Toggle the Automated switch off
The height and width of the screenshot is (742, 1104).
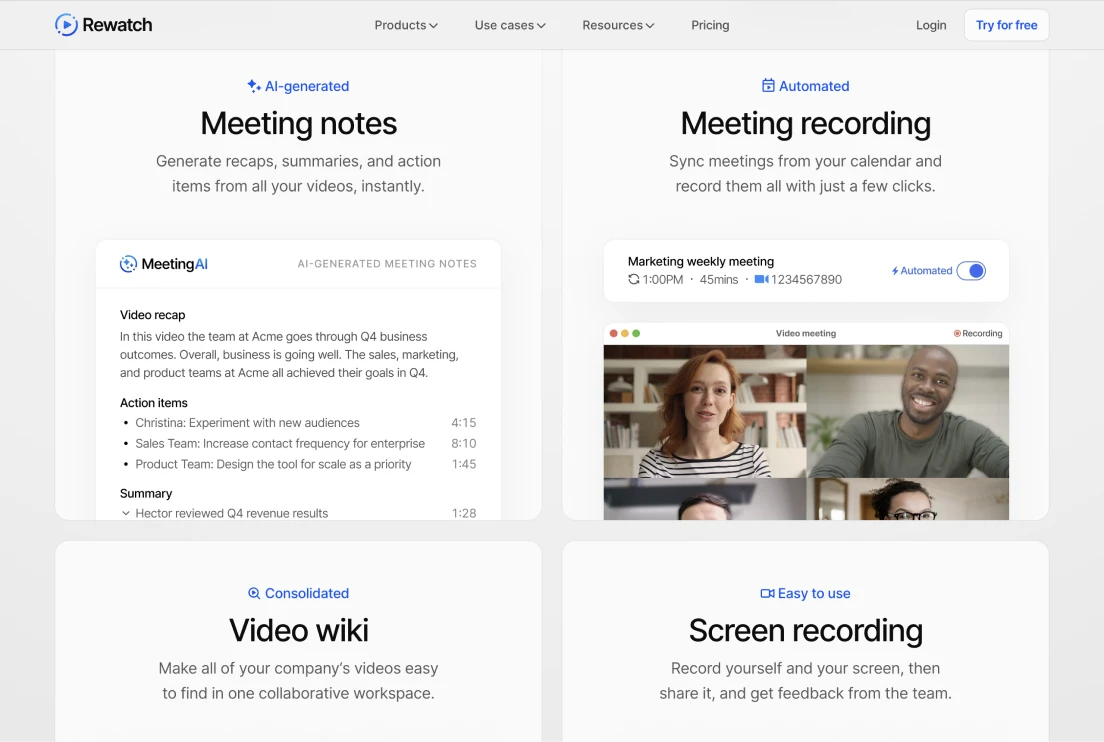pyautogui.click(x=971, y=271)
